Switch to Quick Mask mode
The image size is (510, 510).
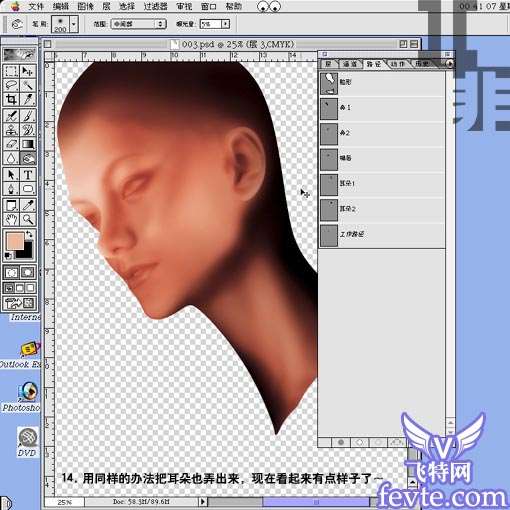28,273
